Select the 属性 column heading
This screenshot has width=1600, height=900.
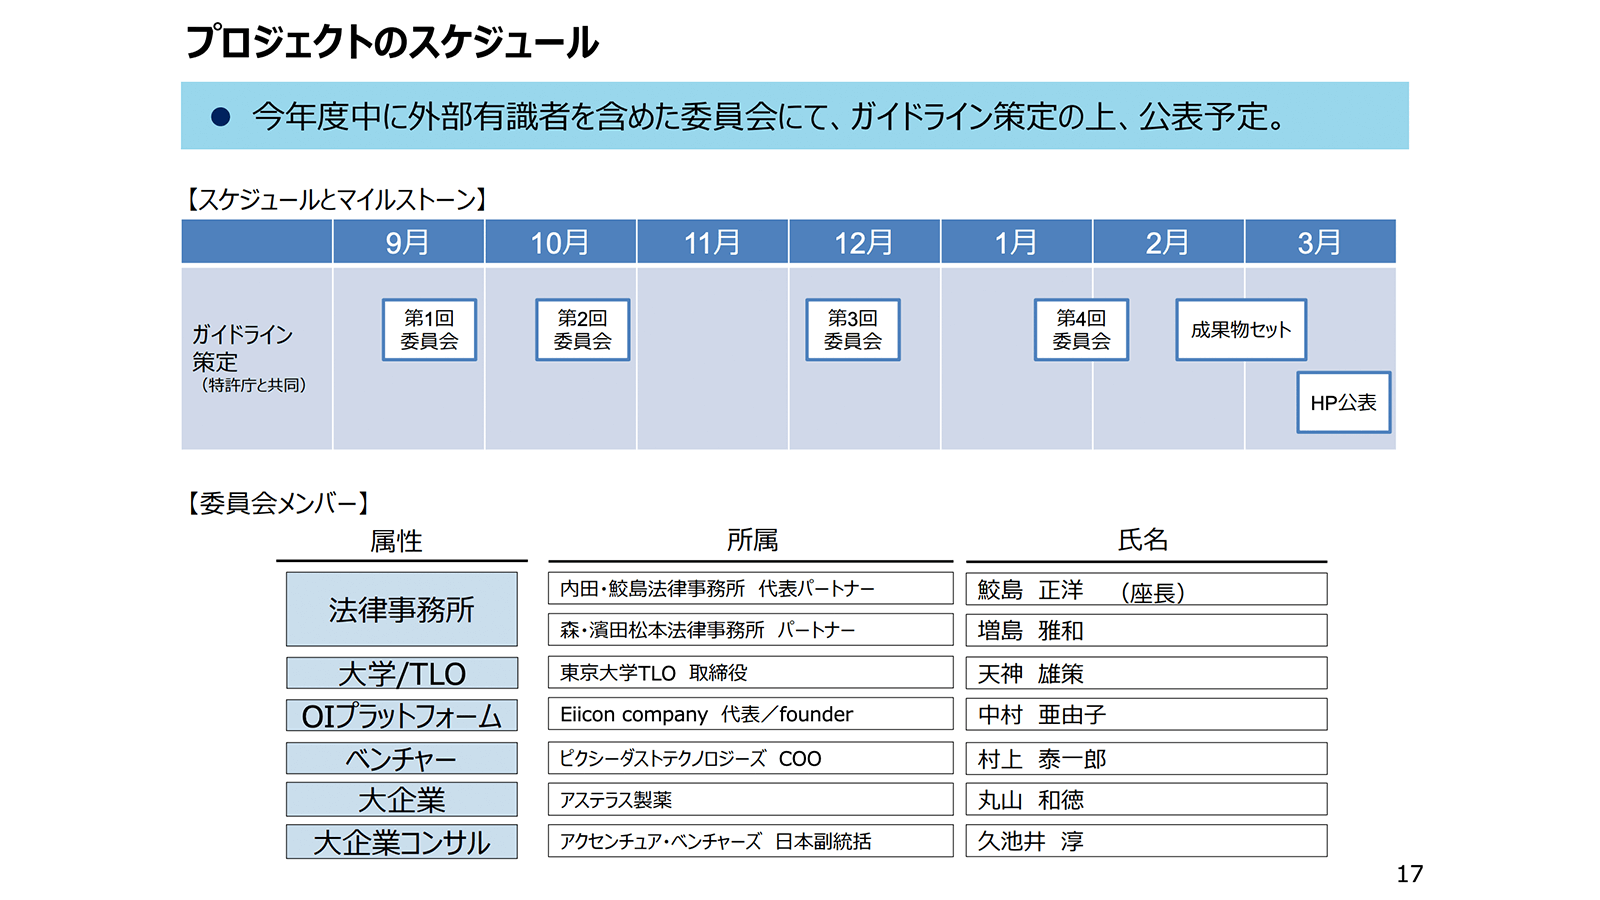396,541
